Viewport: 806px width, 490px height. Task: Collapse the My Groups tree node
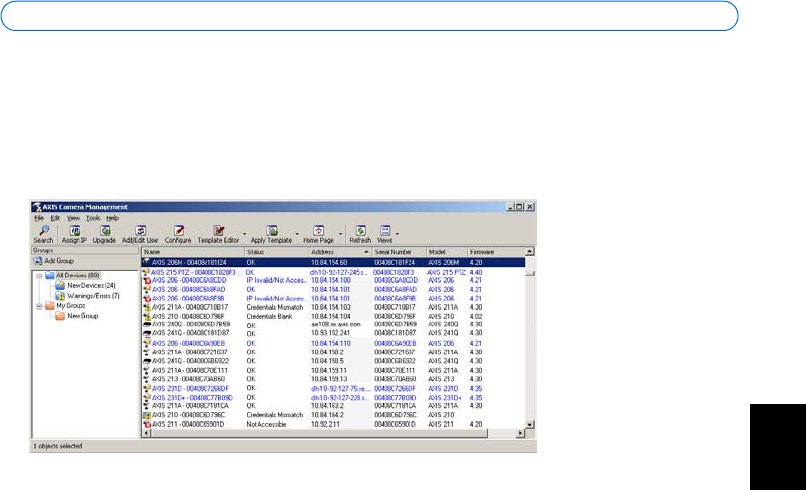click(x=39, y=306)
